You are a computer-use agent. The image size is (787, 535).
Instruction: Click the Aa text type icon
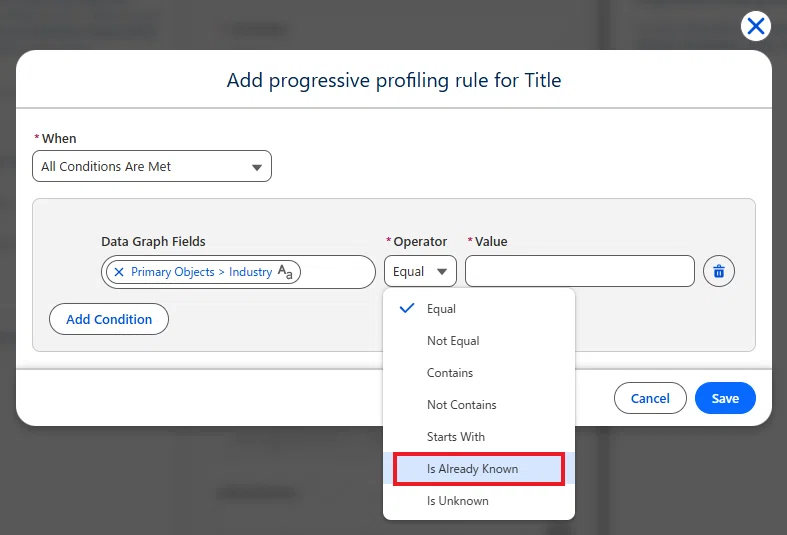[285, 272]
